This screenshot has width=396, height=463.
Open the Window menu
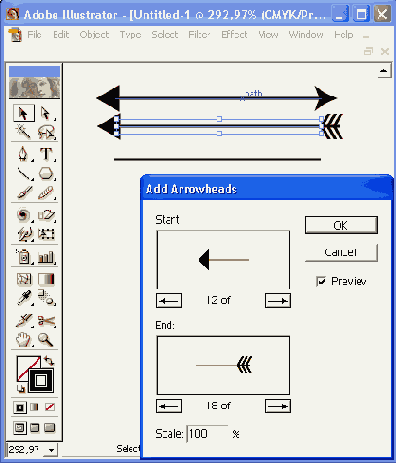pos(306,35)
